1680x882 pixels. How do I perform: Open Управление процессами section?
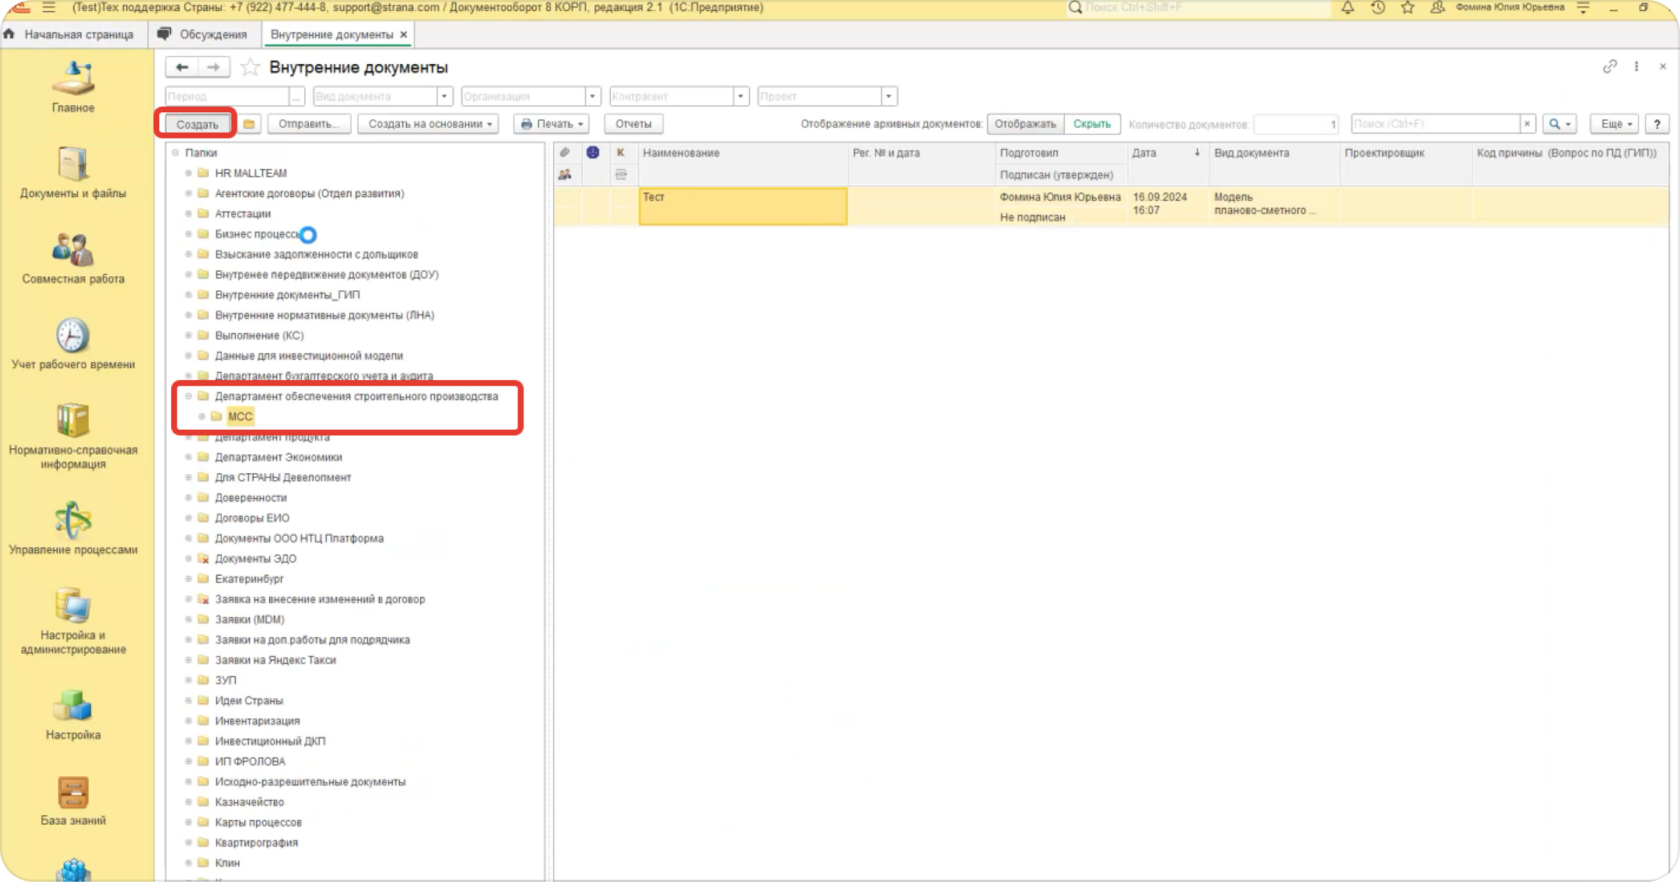73,528
